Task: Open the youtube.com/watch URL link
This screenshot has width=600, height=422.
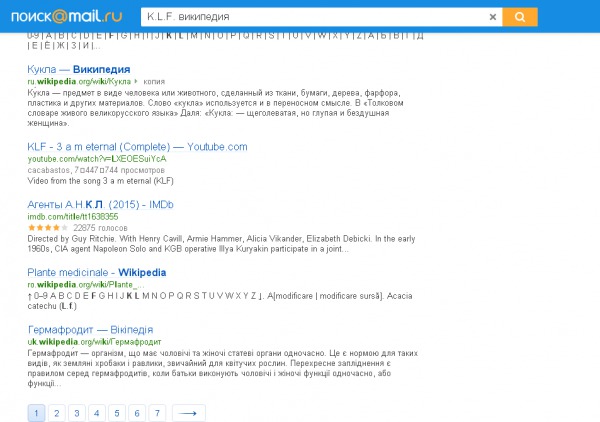Action: click(x=97, y=159)
